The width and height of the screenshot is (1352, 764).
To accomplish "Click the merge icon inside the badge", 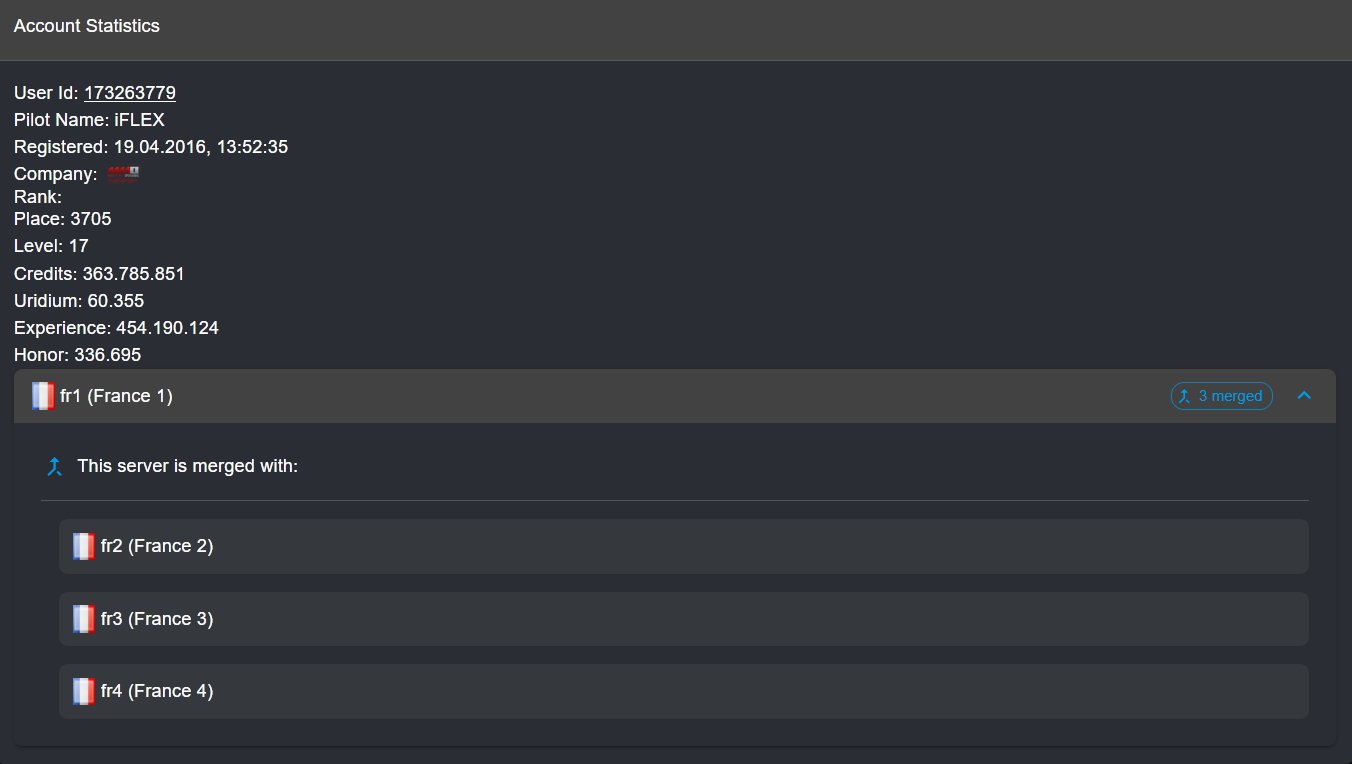I will click(1185, 396).
